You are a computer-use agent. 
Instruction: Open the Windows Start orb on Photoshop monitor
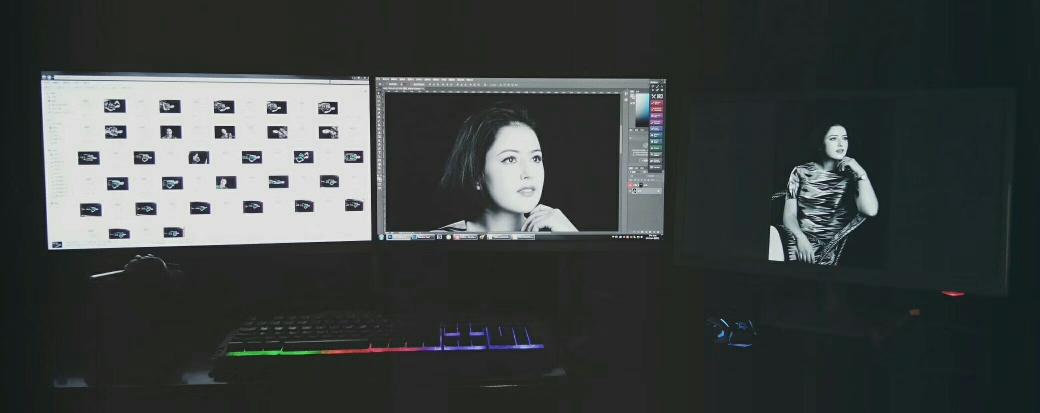coord(381,237)
